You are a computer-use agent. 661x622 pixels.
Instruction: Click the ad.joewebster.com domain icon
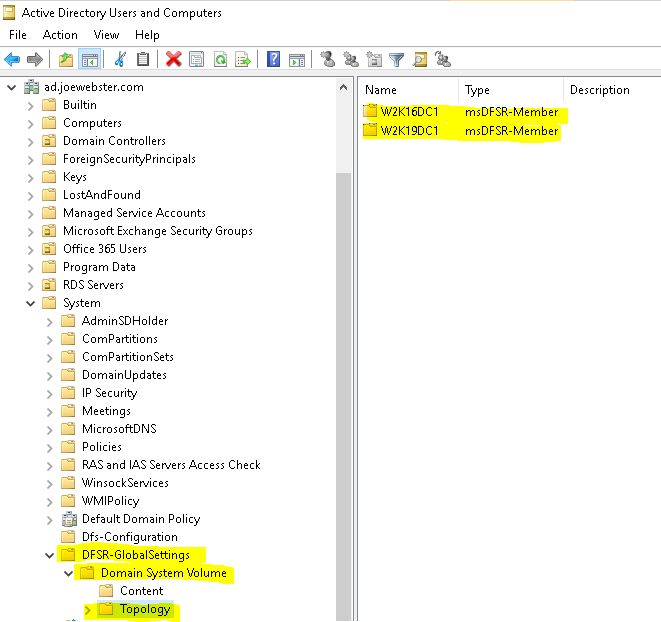coord(32,87)
